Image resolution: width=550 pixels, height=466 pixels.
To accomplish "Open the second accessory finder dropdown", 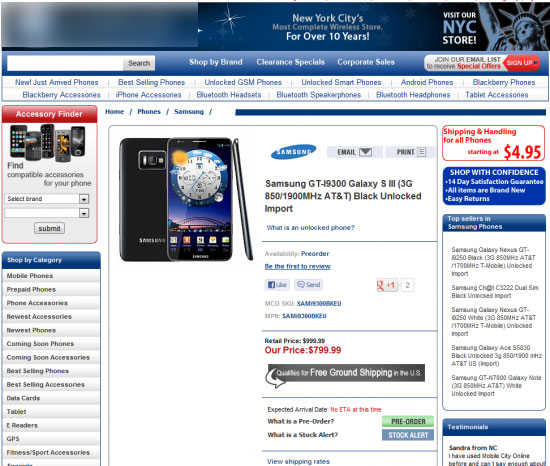I will click(47, 213).
